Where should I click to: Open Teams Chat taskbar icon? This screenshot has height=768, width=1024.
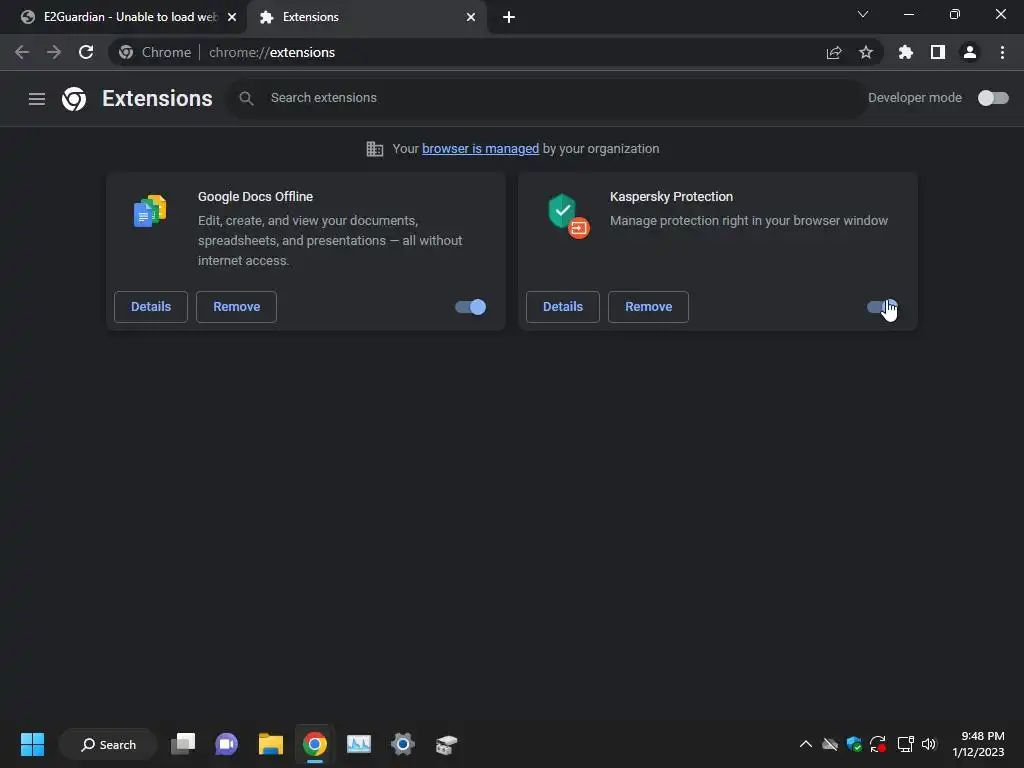click(227, 744)
